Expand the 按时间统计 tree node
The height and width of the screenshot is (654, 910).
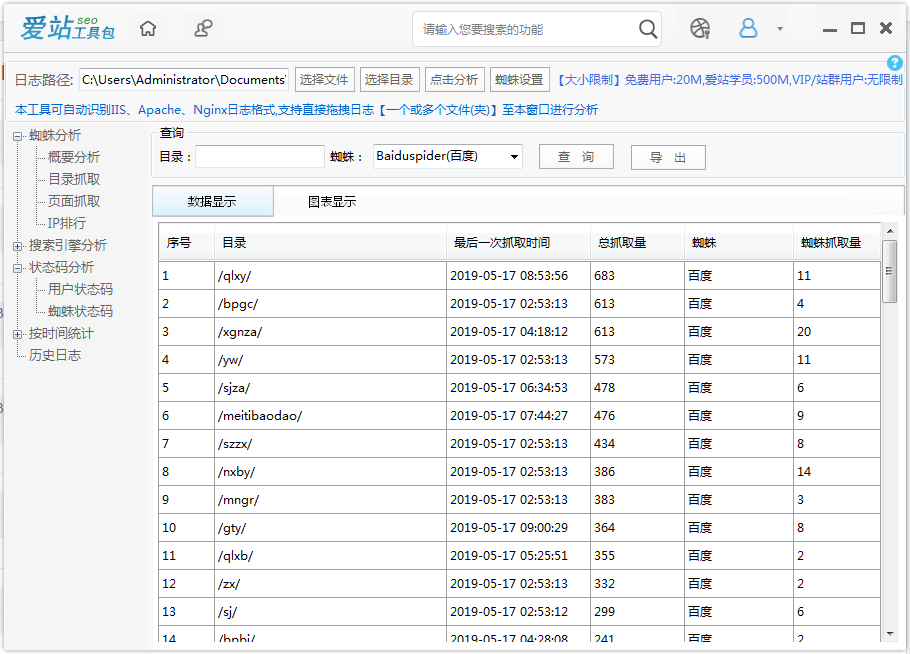point(18,334)
